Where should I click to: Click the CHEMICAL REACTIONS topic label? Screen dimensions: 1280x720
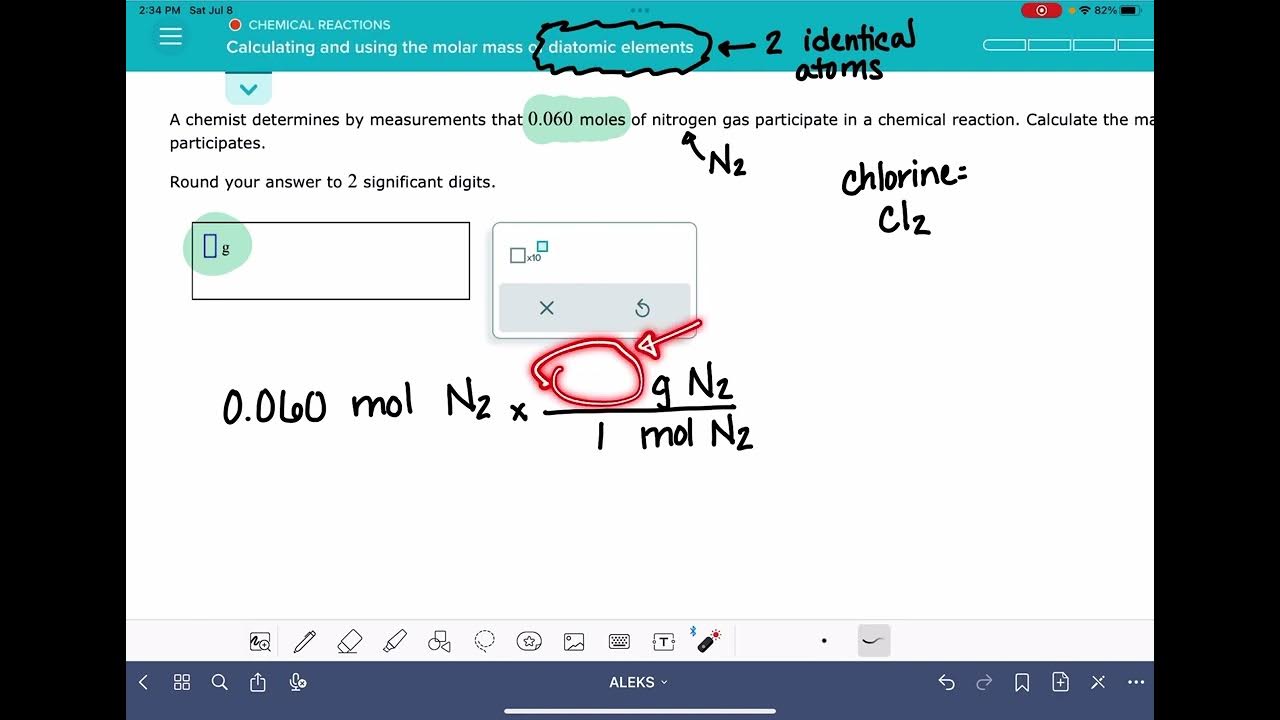(319, 25)
